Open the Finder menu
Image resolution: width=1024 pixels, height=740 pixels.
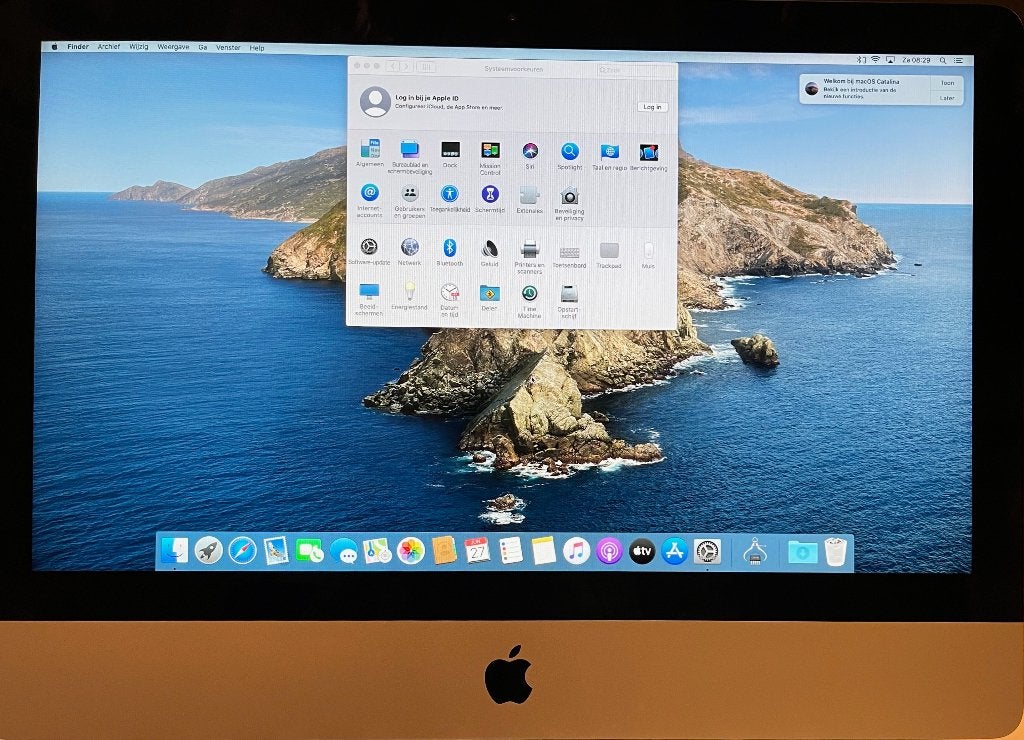[x=78, y=47]
